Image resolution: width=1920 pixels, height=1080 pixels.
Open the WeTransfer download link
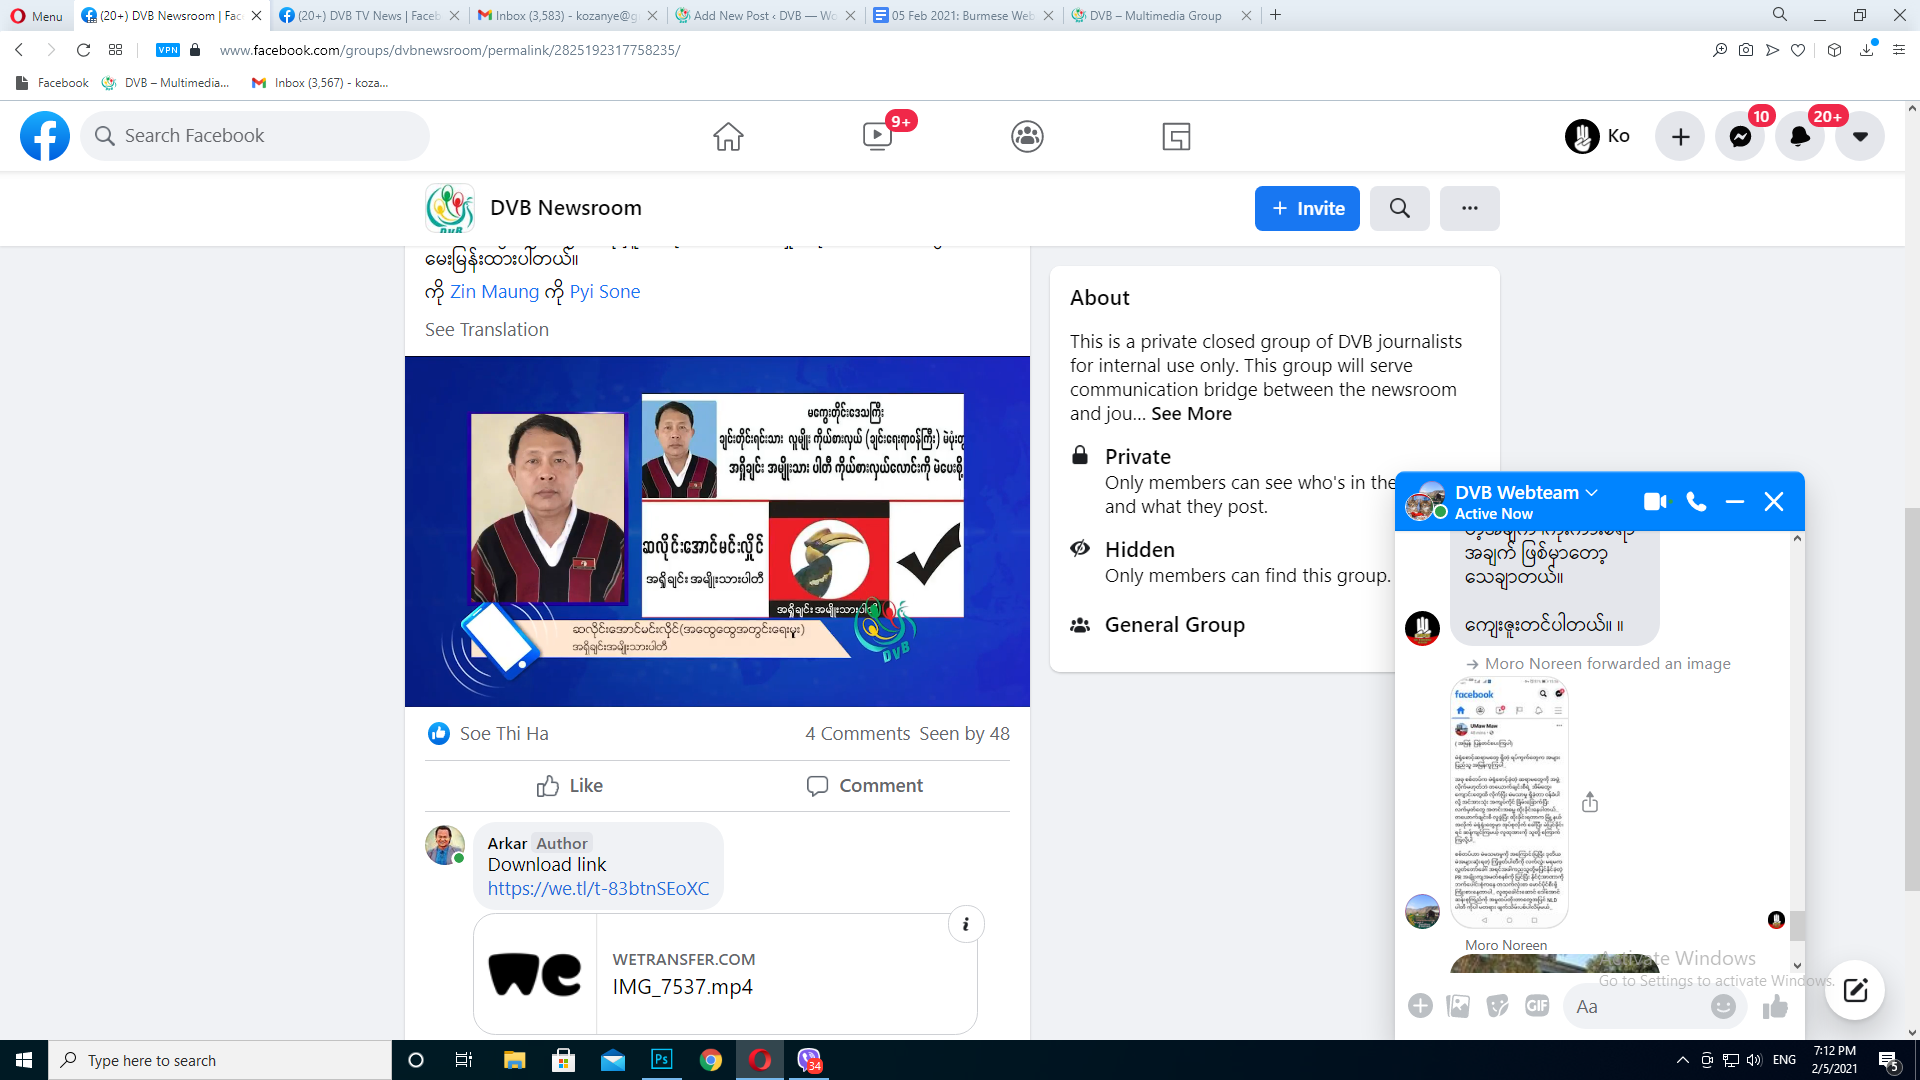point(598,889)
